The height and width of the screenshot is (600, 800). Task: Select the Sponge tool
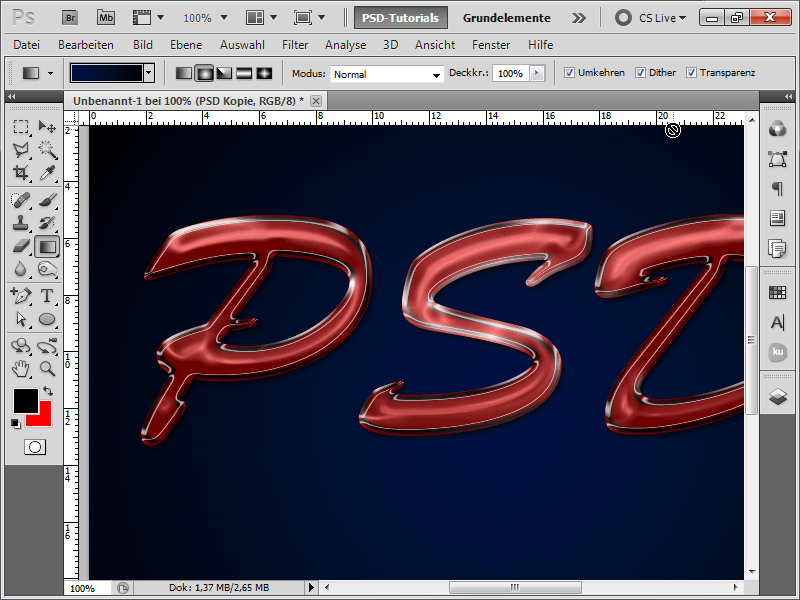[x=47, y=269]
